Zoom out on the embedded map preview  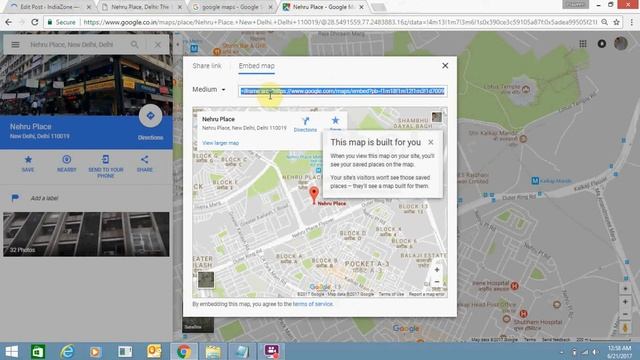coord(437,282)
